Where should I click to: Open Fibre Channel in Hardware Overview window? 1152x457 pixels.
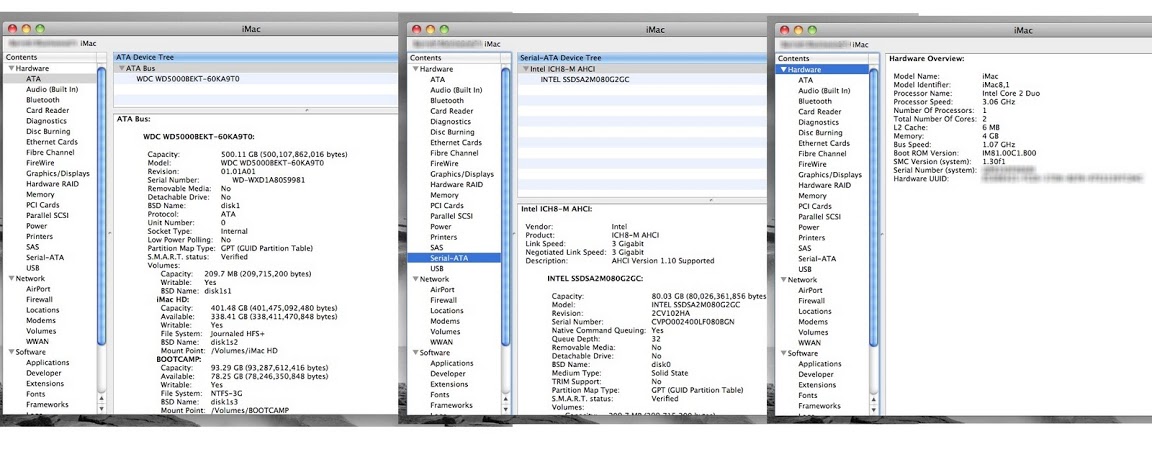[823, 154]
